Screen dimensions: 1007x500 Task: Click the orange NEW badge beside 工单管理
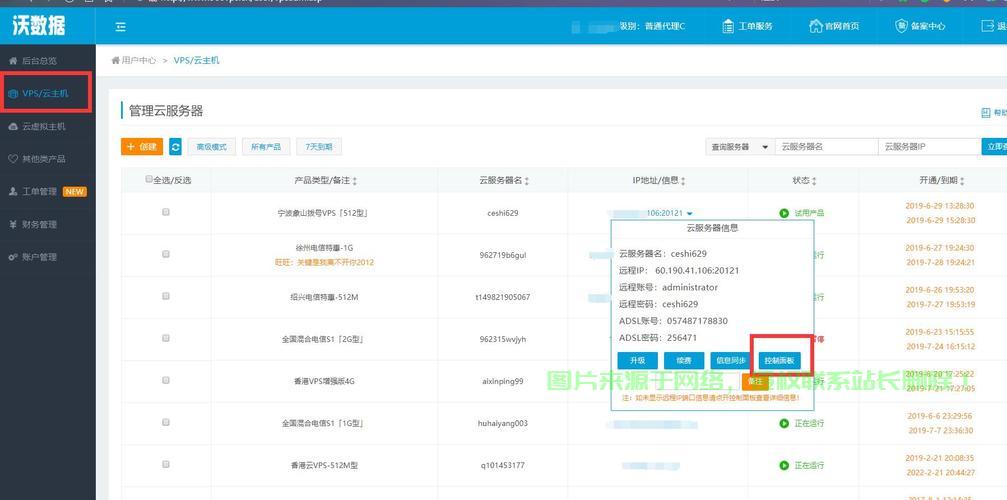pyautogui.click(x=74, y=192)
